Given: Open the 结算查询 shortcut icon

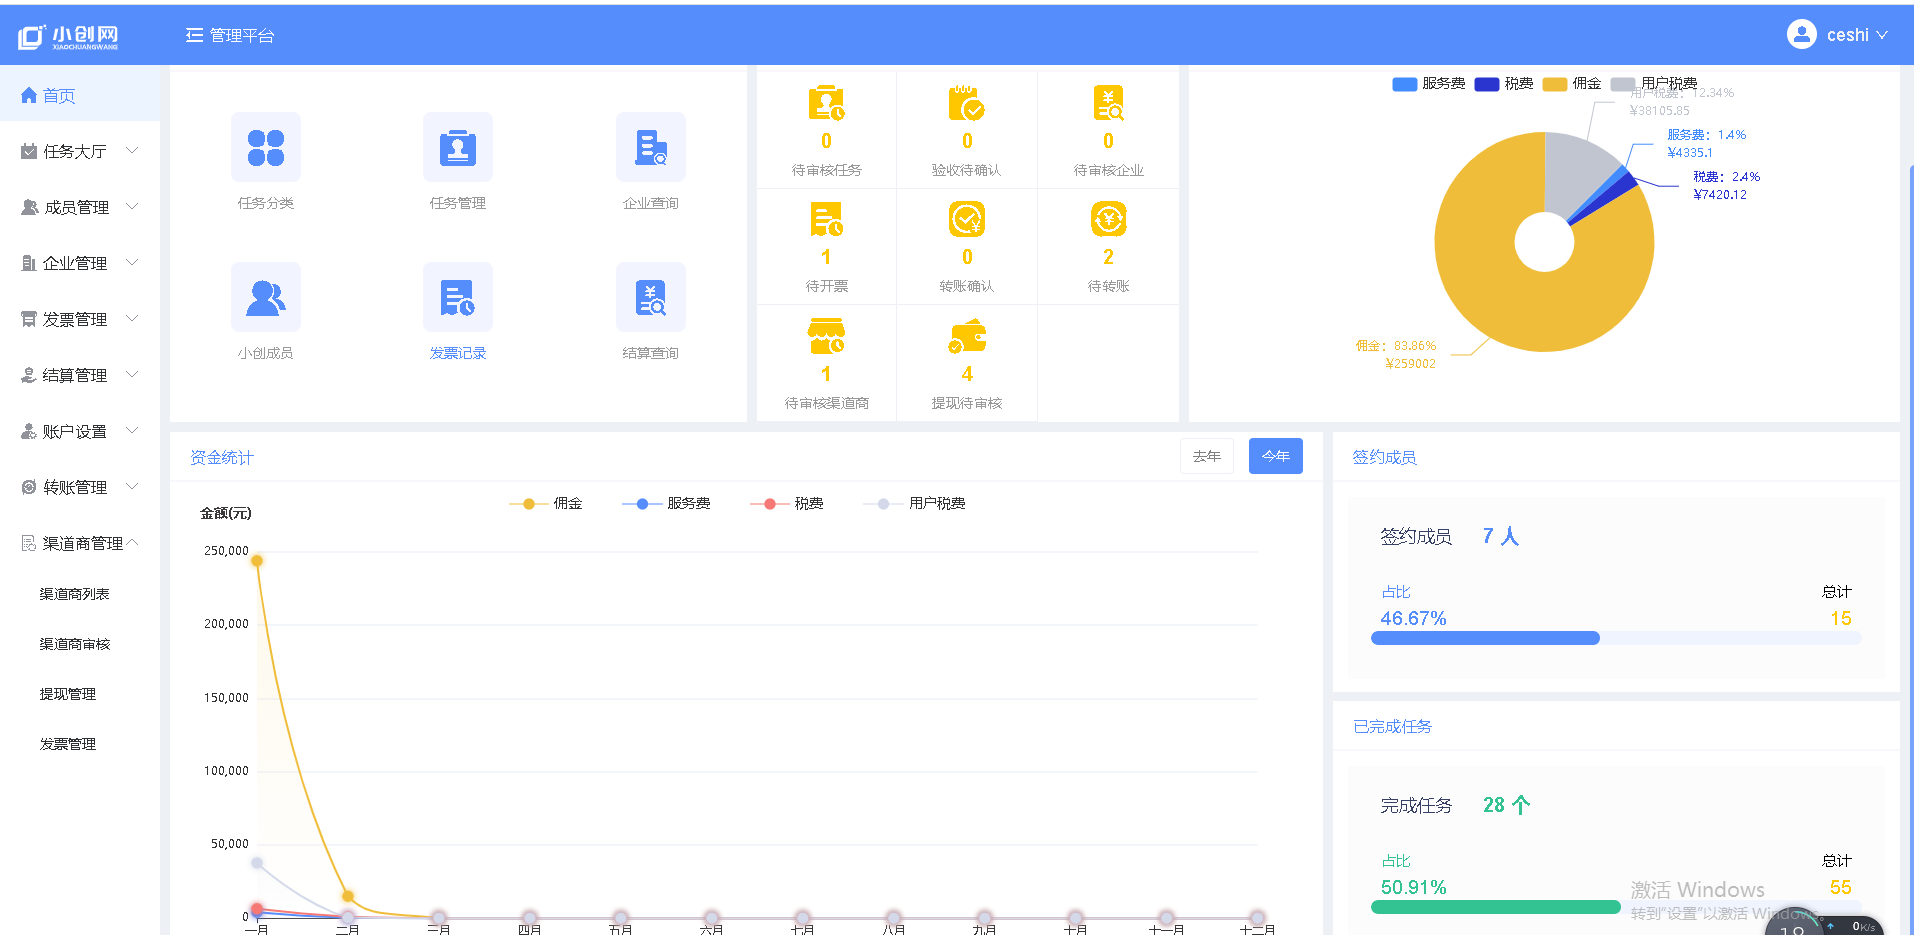Looking at the screenshot, I should [650, 297].
